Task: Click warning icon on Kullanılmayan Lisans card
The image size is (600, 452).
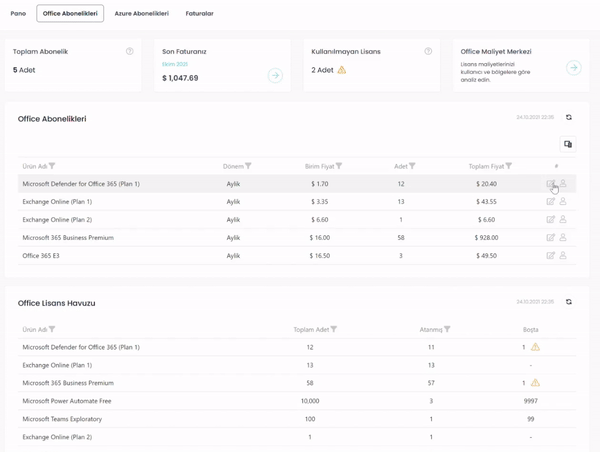Action: (x=342, y=70)
